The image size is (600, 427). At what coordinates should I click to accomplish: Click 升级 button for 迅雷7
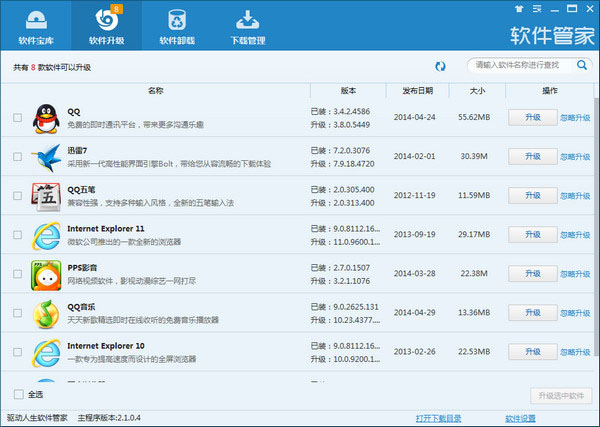pyautogui.click(x=533, y=156)
